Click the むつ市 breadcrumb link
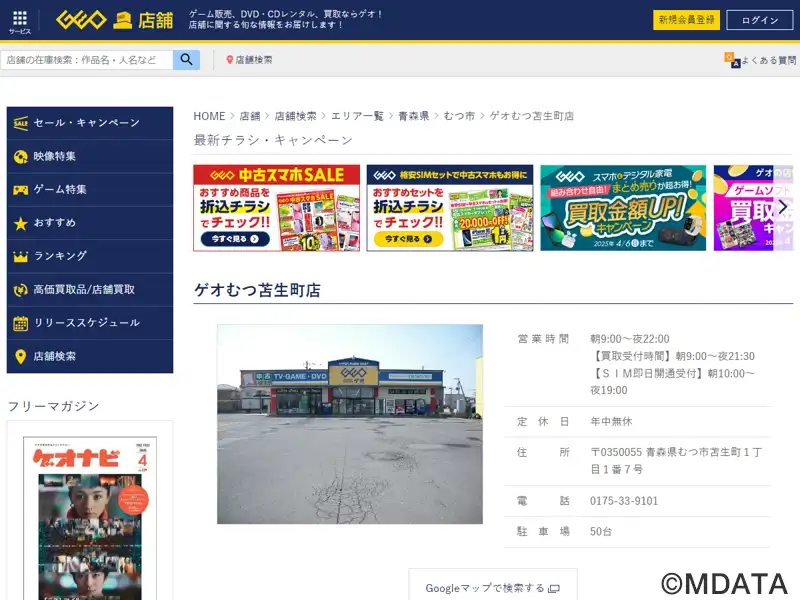The width and height of the screenshot is (800, 600). (459, 116)
